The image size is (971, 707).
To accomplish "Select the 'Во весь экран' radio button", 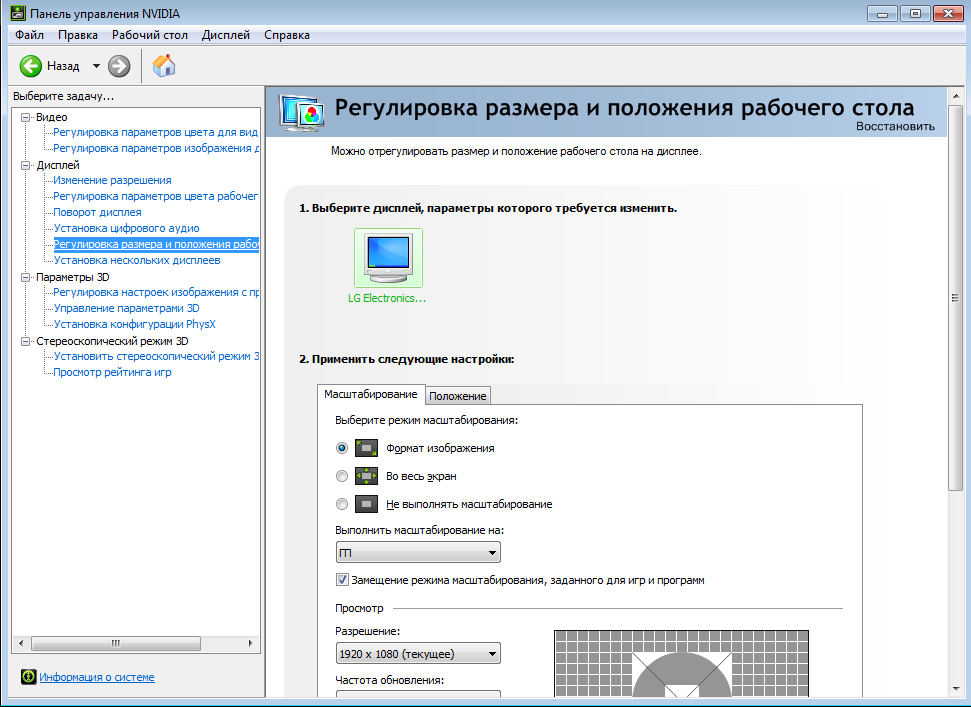I will point(342,476).
